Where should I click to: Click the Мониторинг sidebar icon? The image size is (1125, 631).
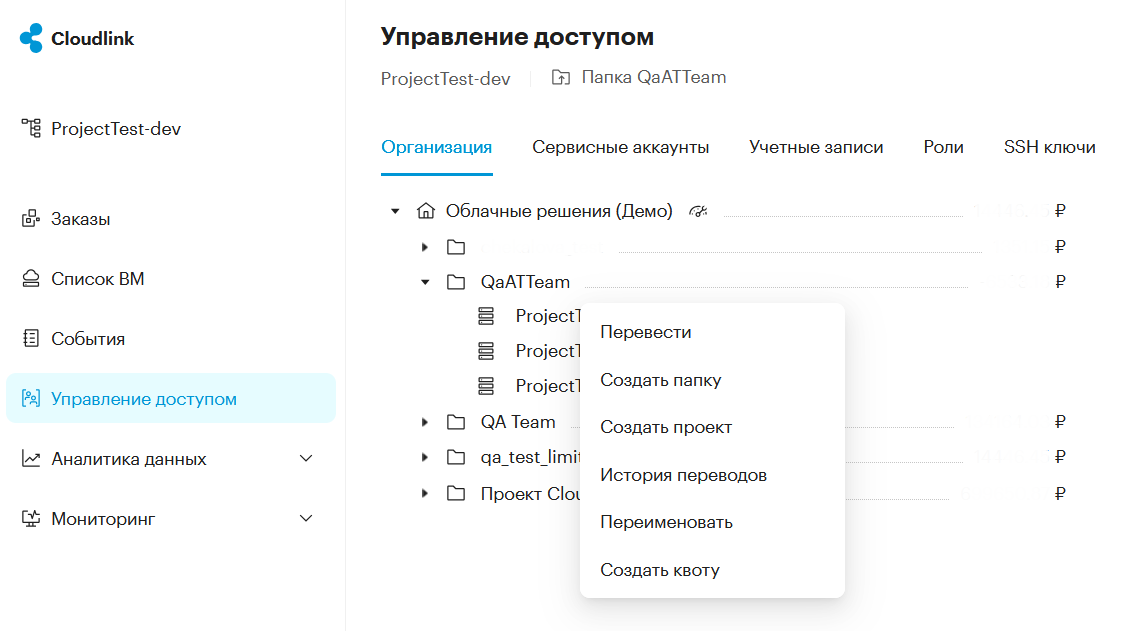[x=31, y=518]
